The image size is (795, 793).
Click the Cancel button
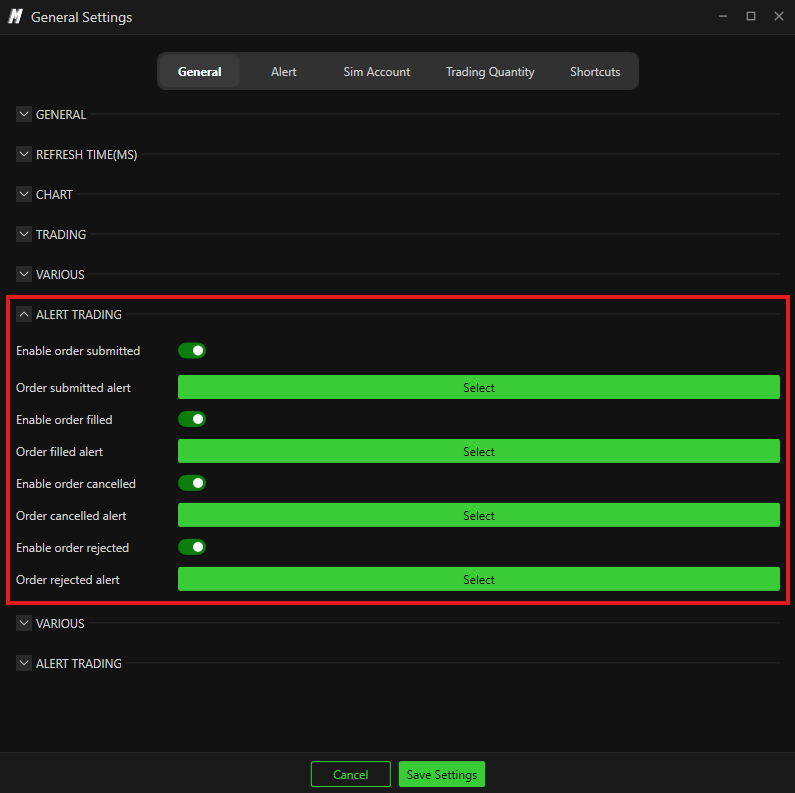click(350, 774)
